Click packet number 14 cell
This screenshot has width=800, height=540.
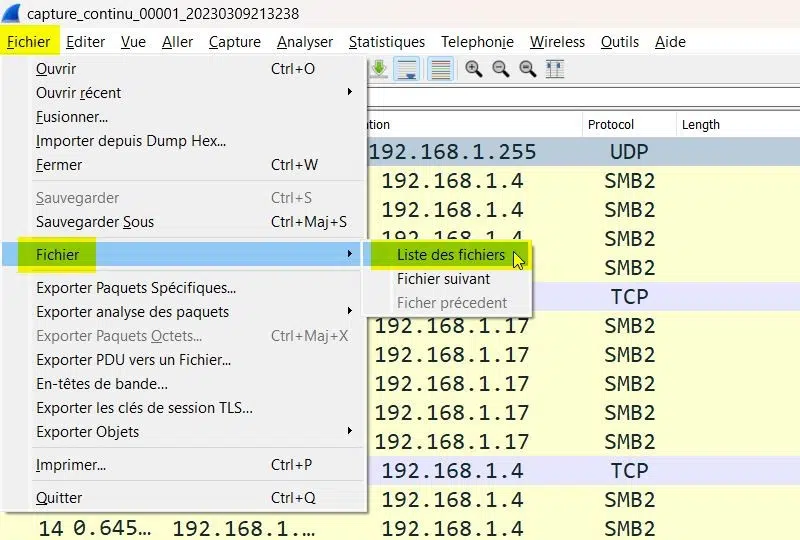51,528
